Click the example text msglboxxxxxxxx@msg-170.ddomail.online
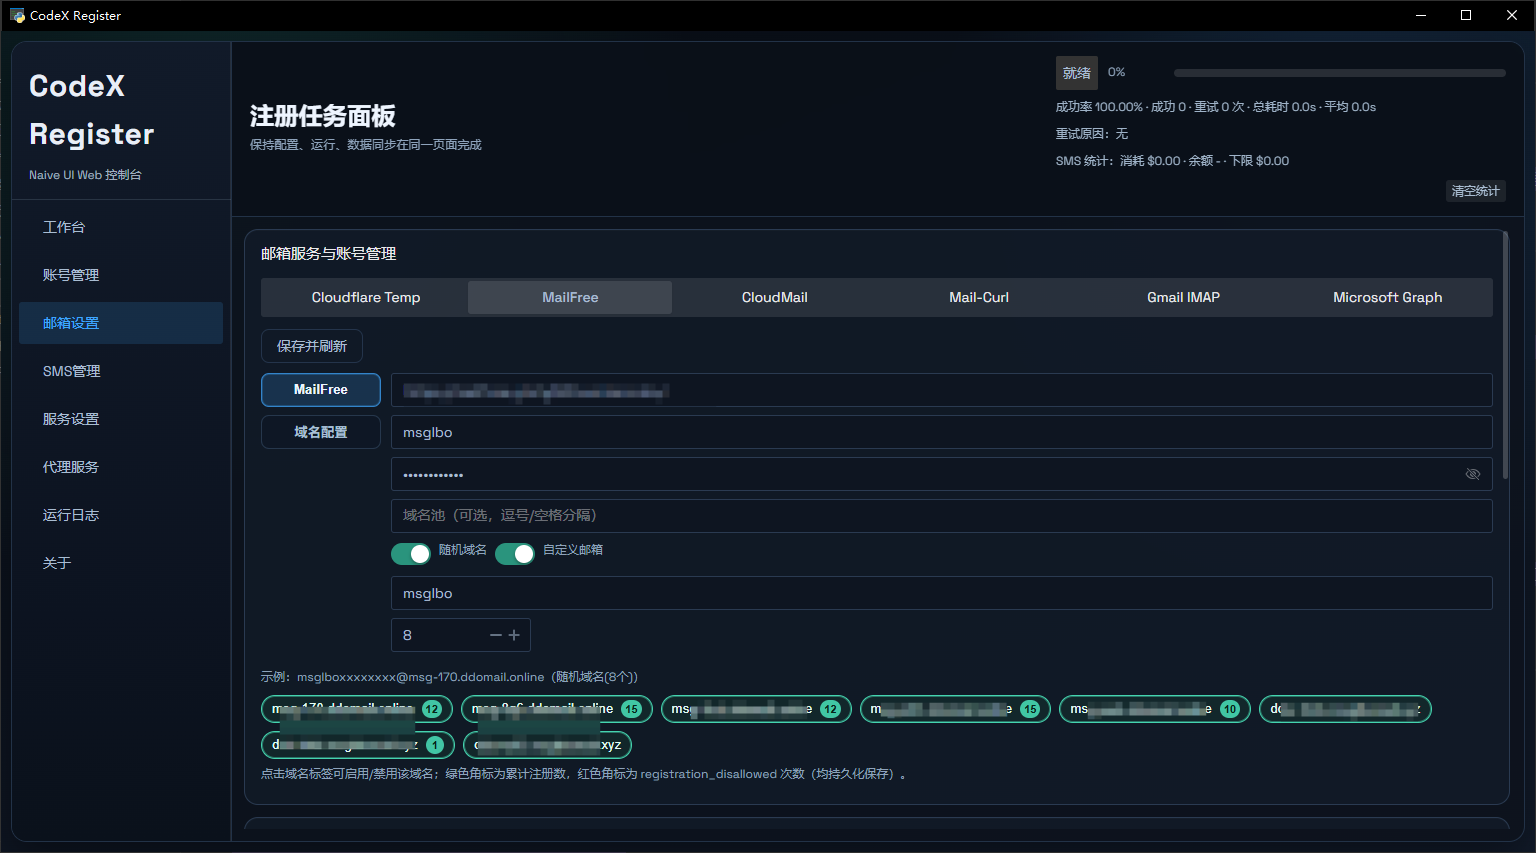This screenshot has width=1536, height=853. tap(420, 677)
